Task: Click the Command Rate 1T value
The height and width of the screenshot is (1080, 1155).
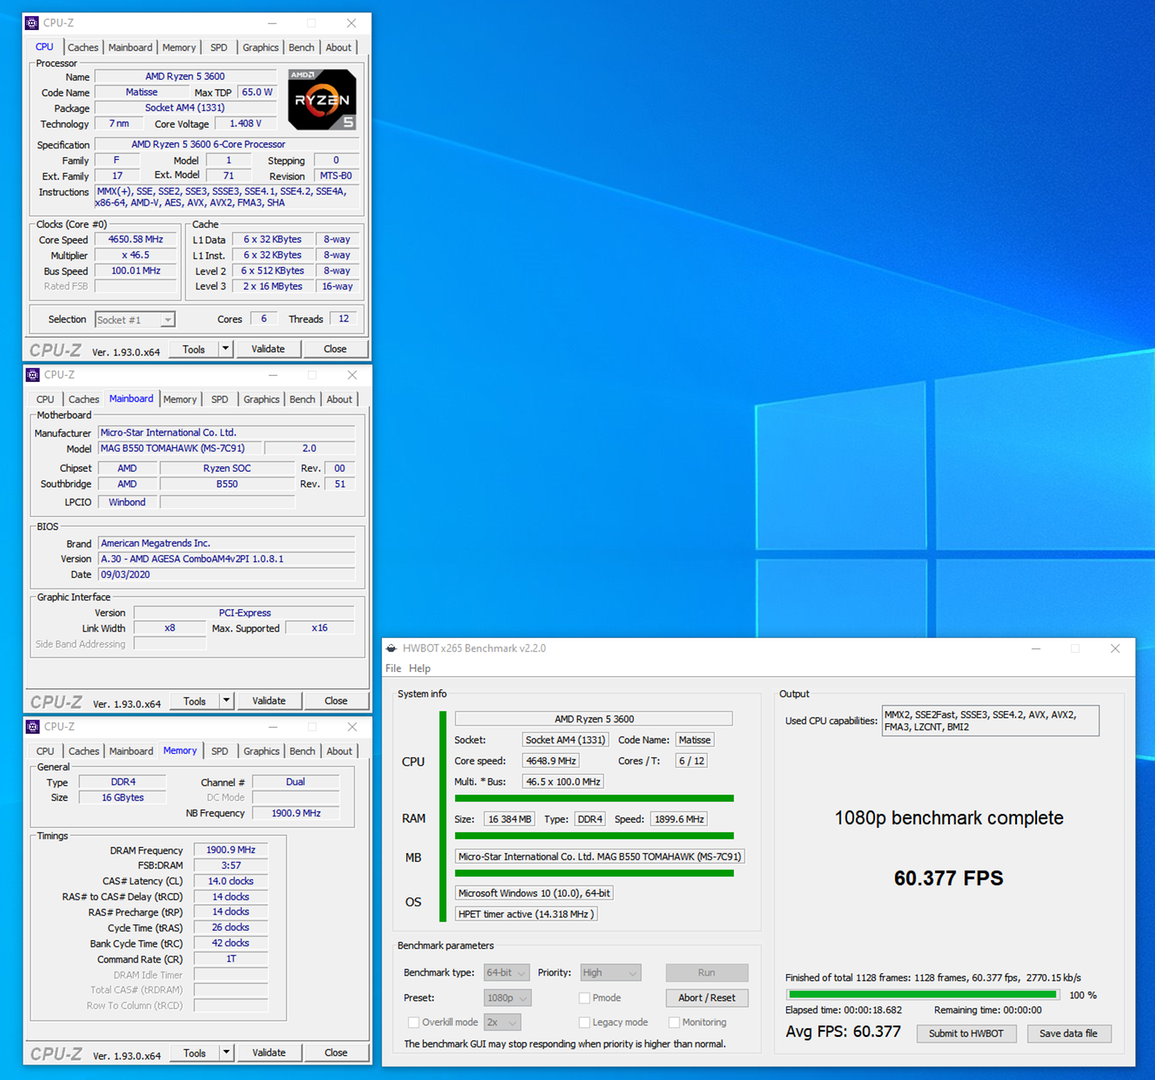Action: point(231,959)
